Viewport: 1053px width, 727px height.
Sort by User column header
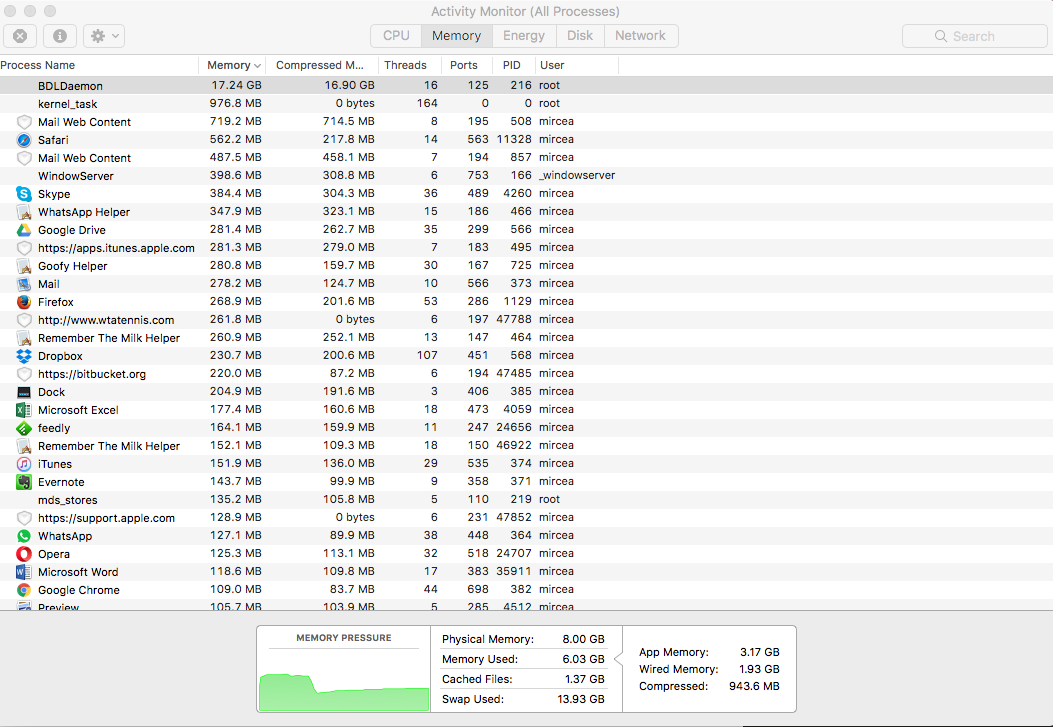(x=576, y=65)
